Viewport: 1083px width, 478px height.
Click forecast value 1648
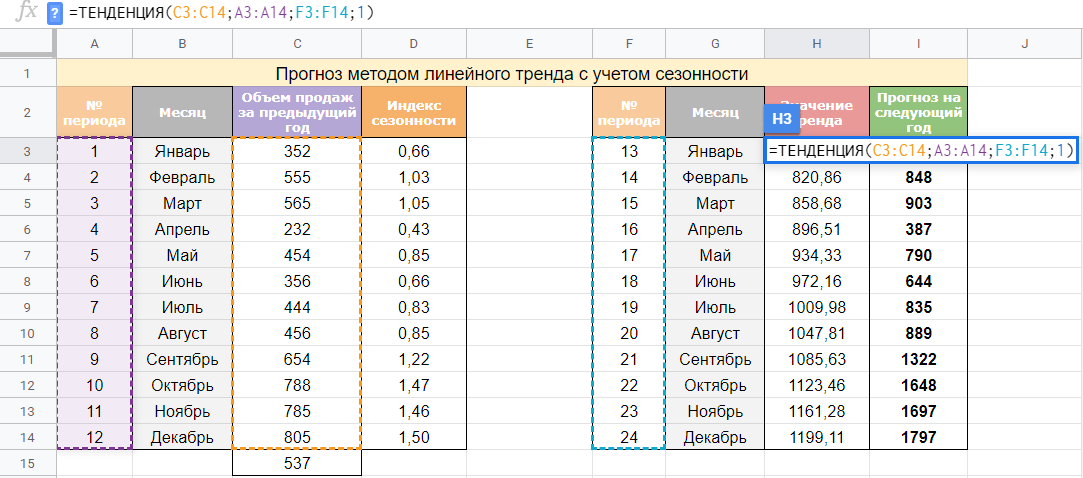tap(919, 385)
